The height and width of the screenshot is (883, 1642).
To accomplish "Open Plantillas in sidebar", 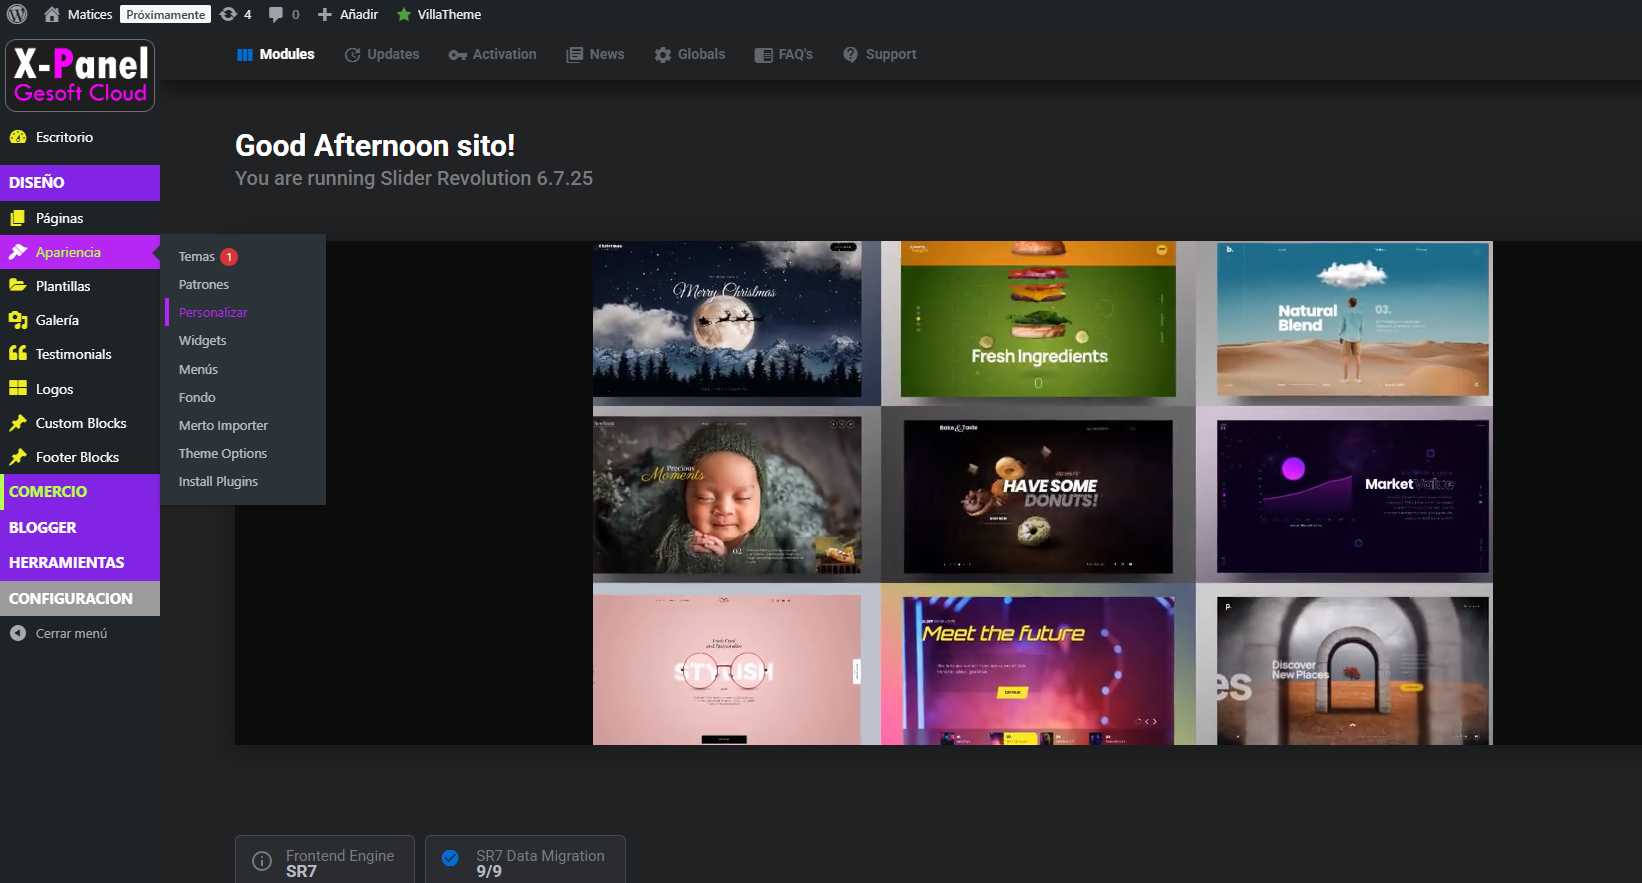I will 80,286.
